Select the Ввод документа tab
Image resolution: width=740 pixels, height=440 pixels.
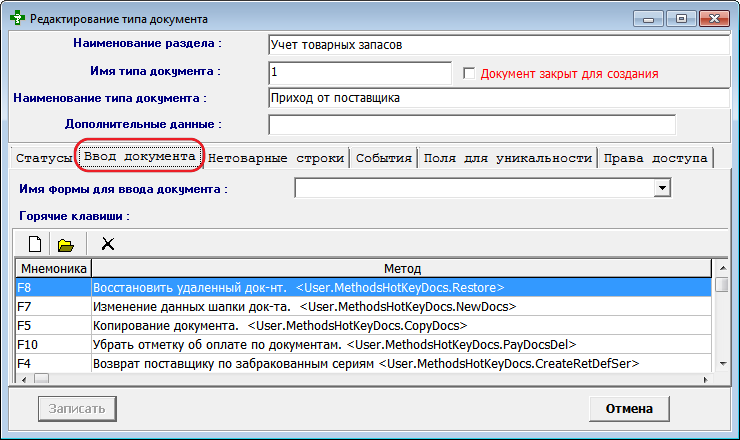[140, 156]
